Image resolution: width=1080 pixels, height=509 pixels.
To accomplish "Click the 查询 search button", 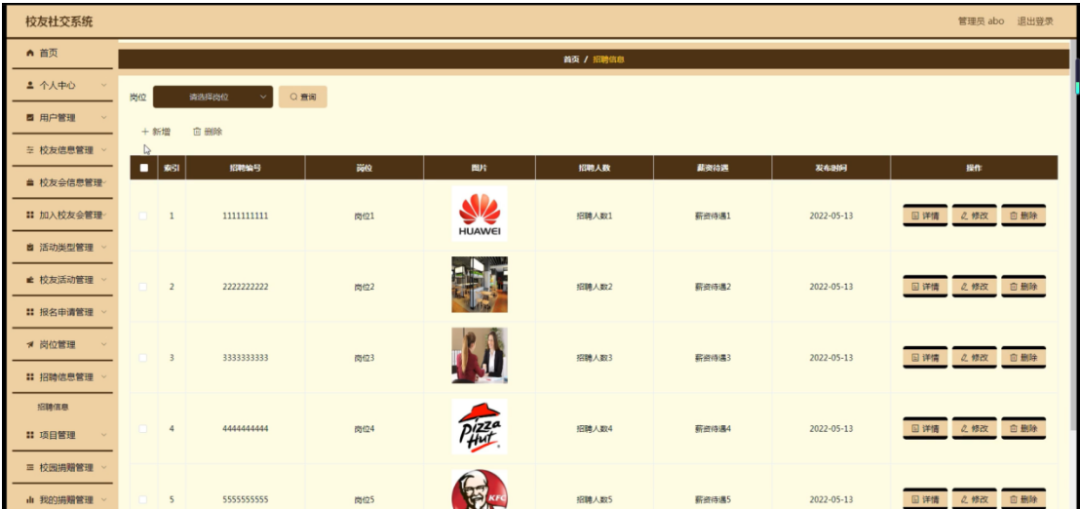I will coord(303,97).
